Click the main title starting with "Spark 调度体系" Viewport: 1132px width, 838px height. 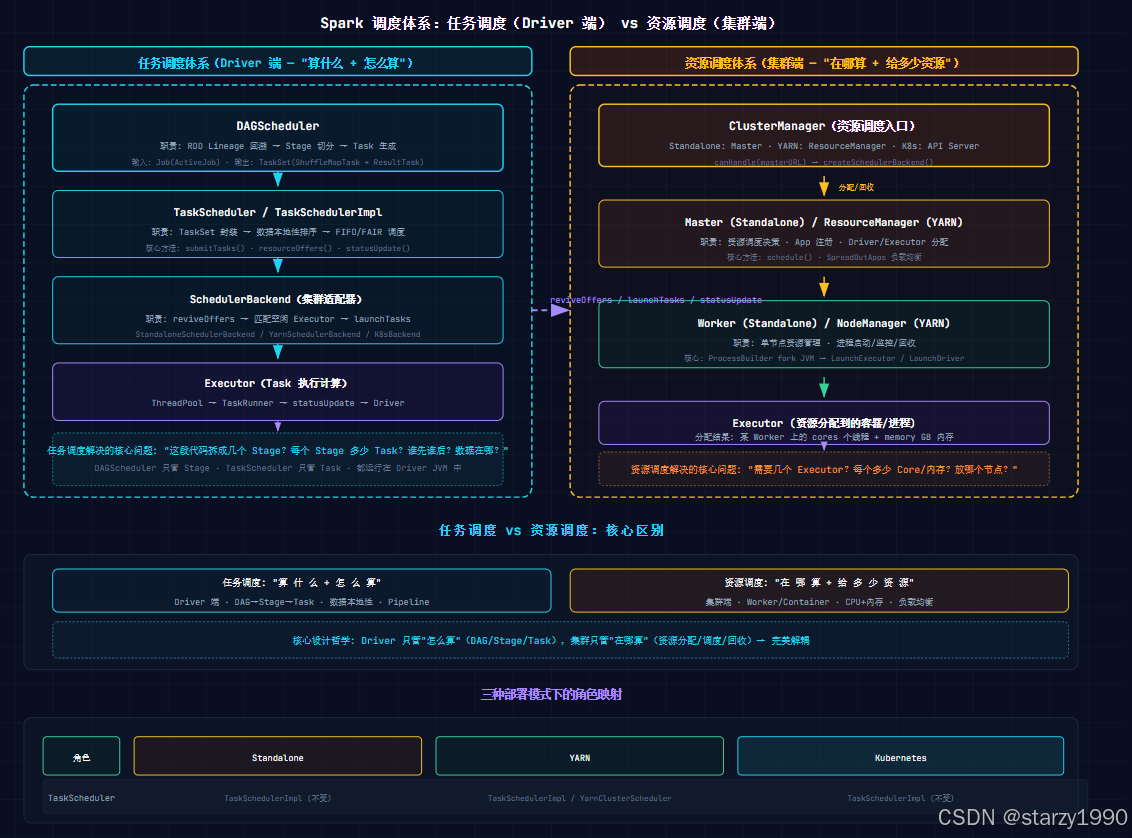pyautogui.click(x=547, y=23)
